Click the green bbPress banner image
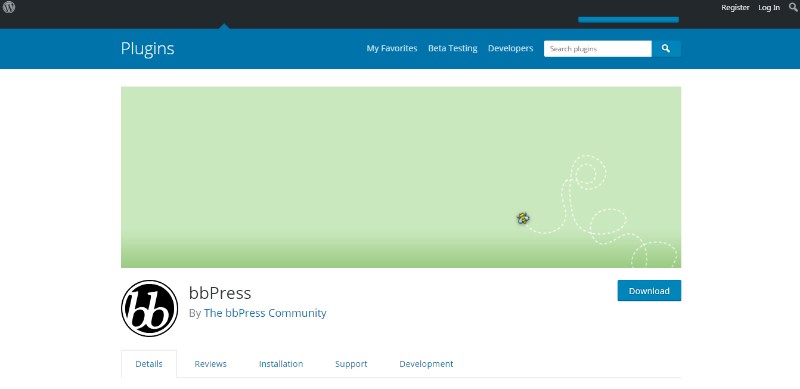This screenshot has height=389, width=800. click(x=401, y=177)
